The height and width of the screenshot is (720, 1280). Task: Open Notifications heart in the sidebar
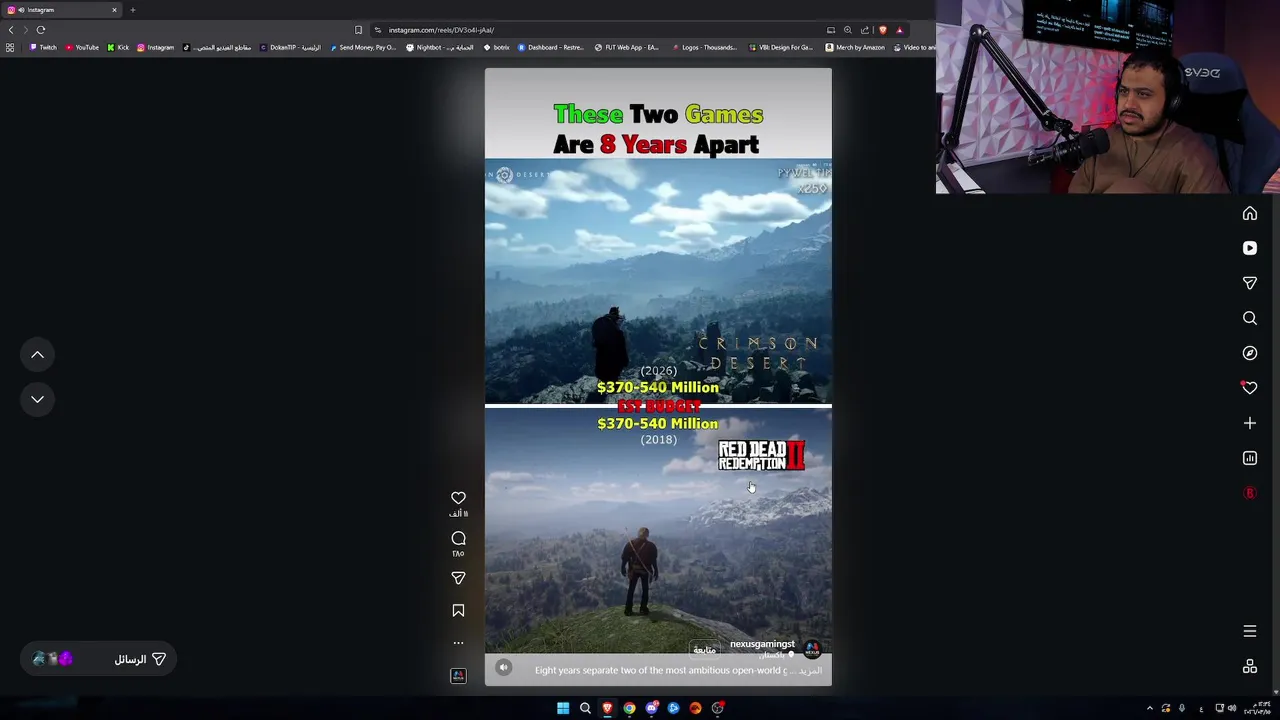[x=1250, y=388]
